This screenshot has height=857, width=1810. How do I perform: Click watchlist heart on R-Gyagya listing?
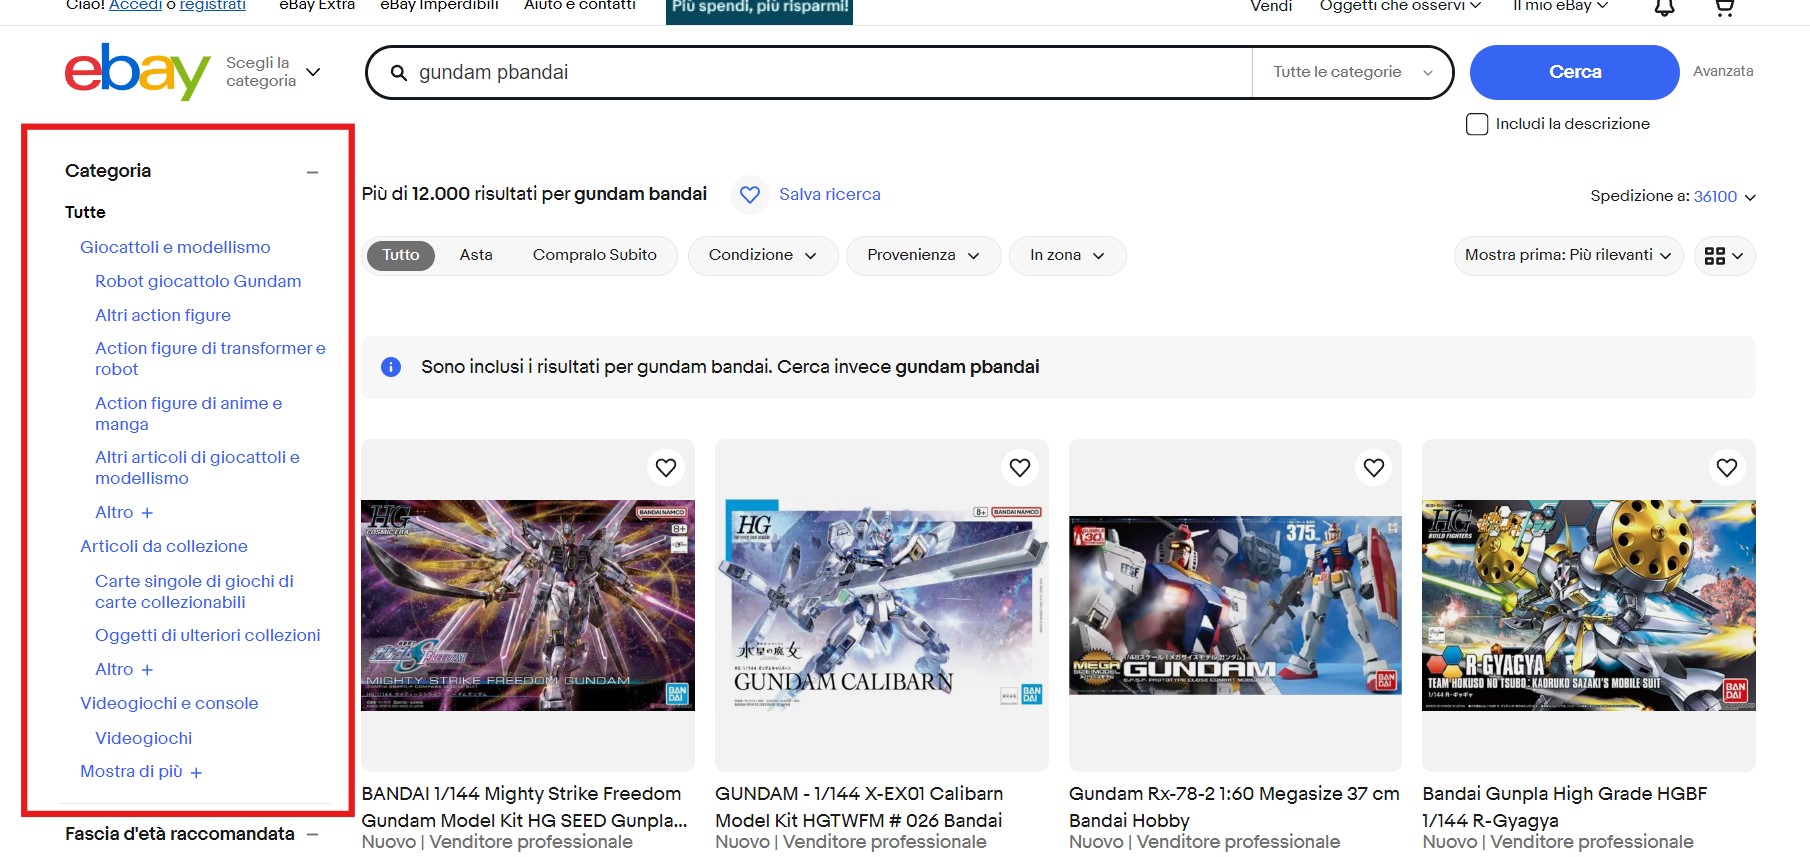point(1726,467)
